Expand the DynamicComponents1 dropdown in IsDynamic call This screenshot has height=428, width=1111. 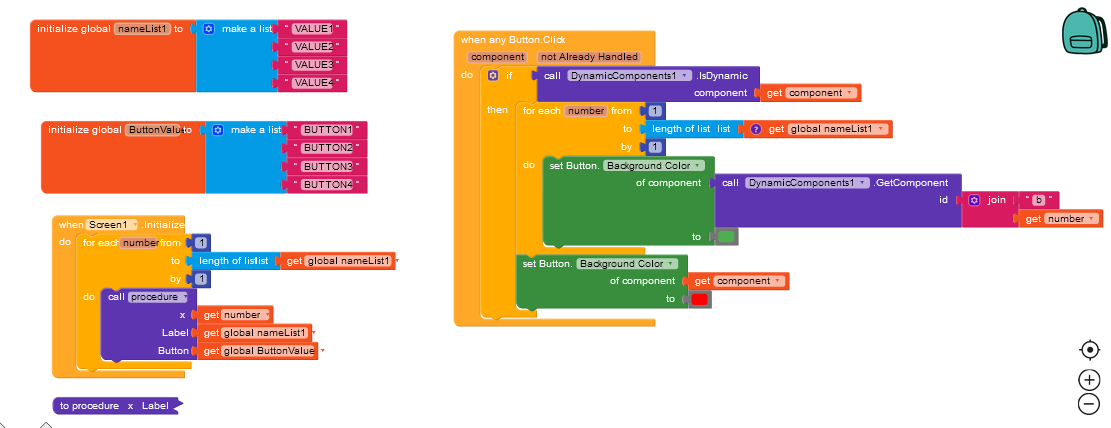(629, 75)
